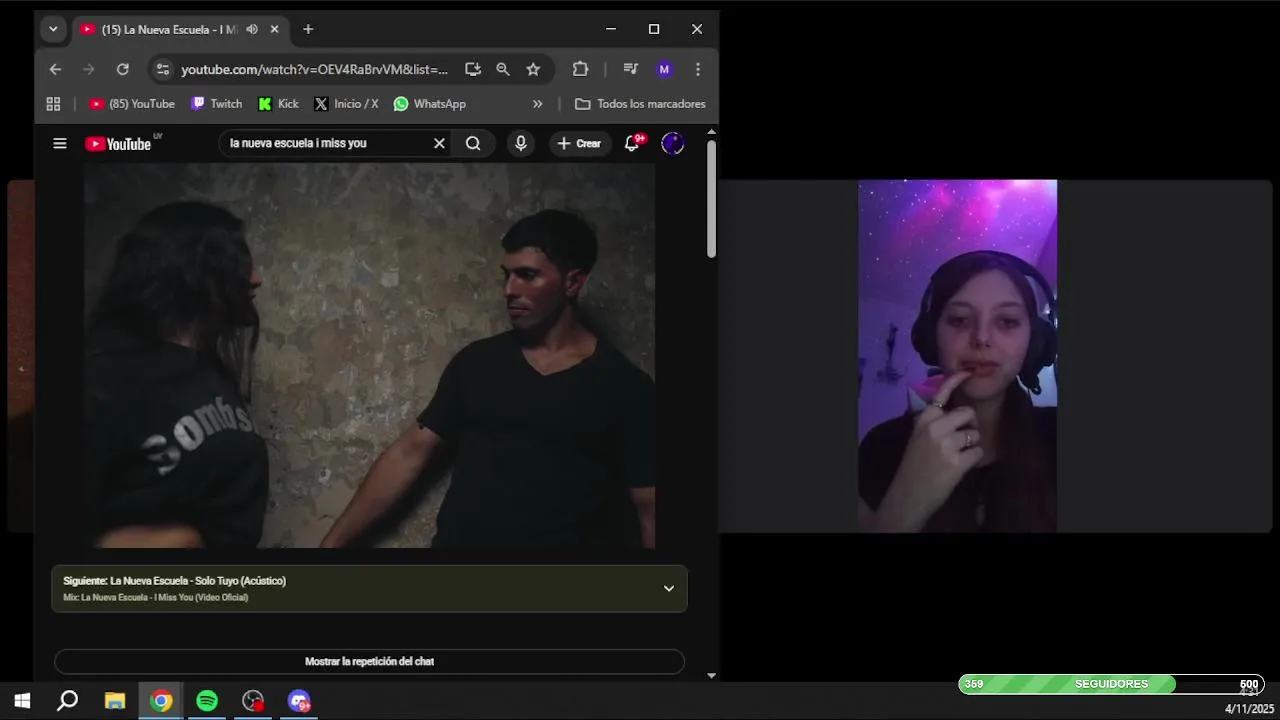Open the Chrome profile M avatar

664,69
